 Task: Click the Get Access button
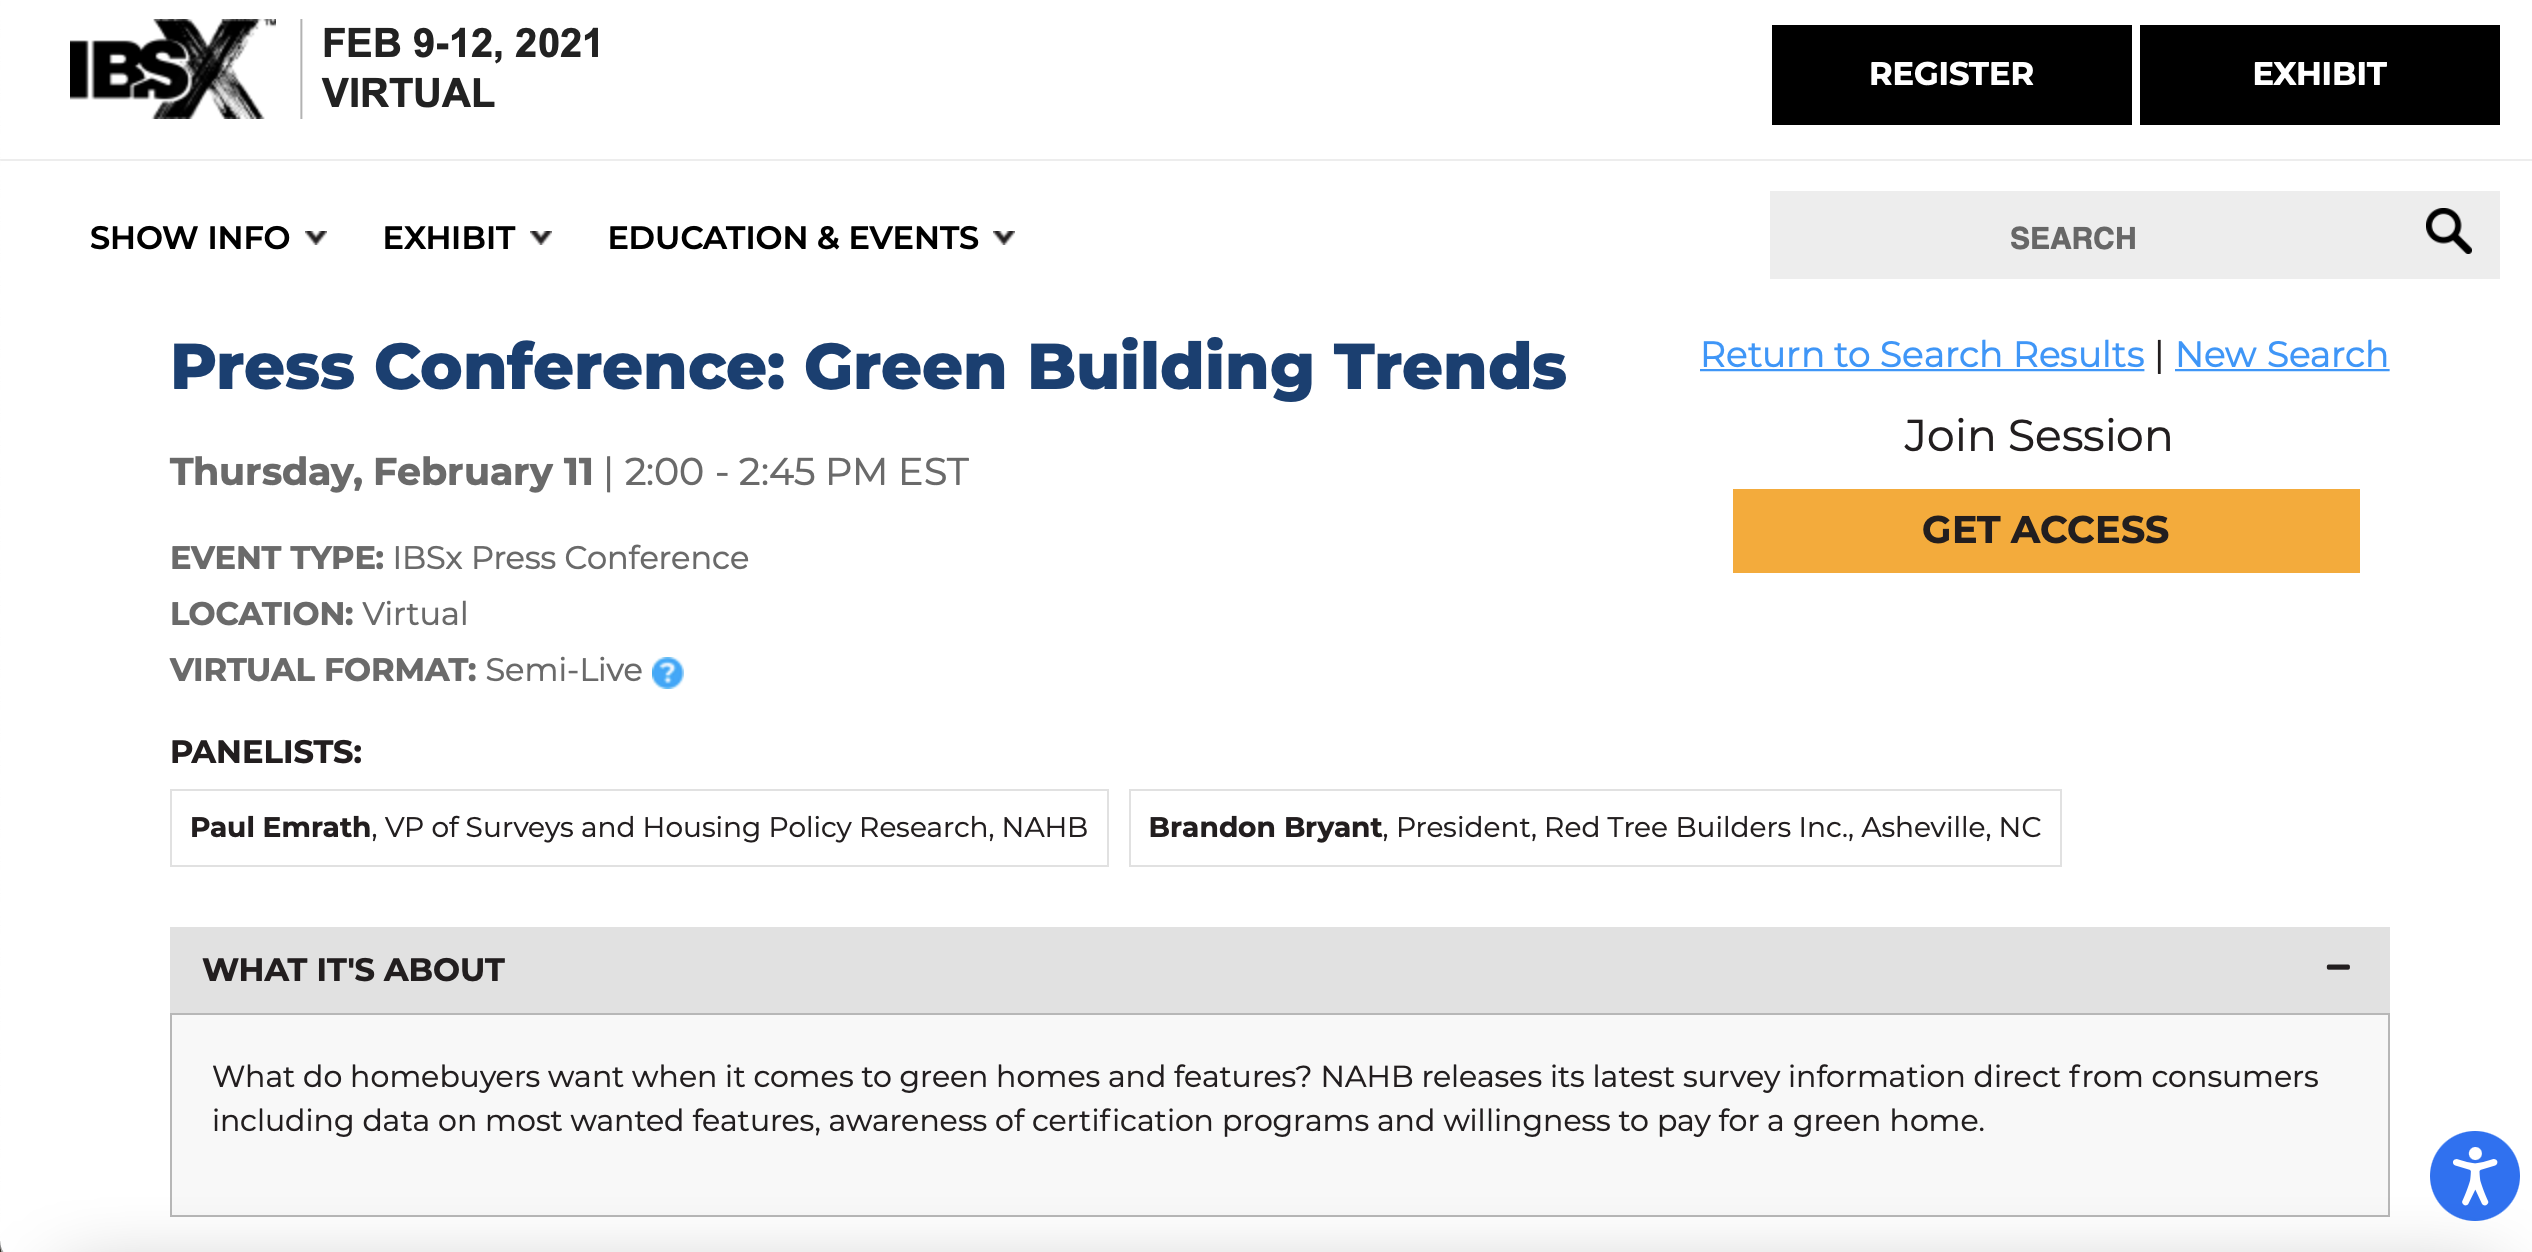click(2045, 530)
